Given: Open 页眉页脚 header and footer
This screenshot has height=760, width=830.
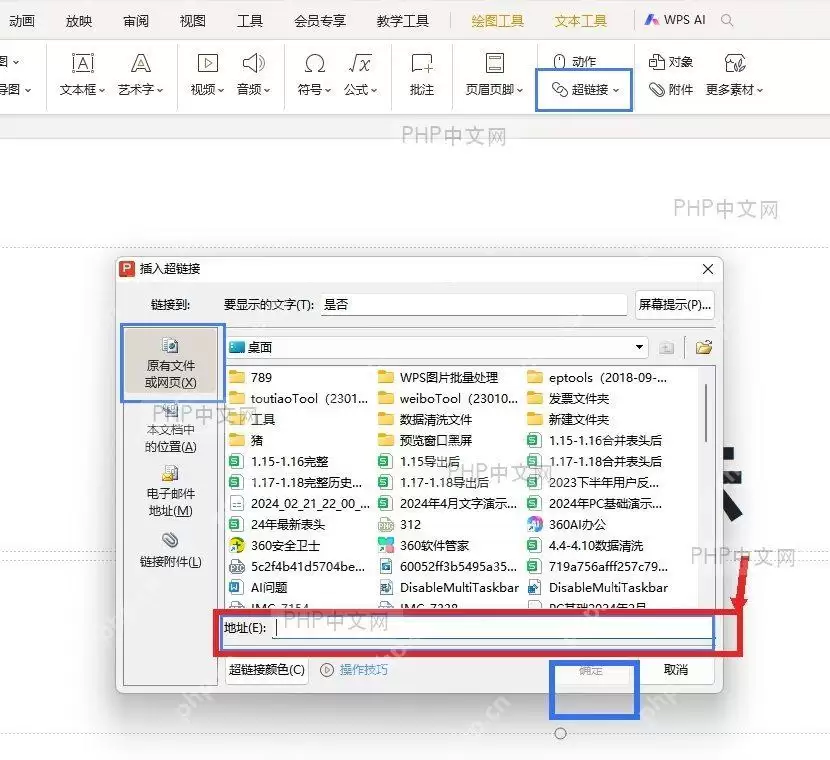Looking at the screenshot, I should (494, 75).
